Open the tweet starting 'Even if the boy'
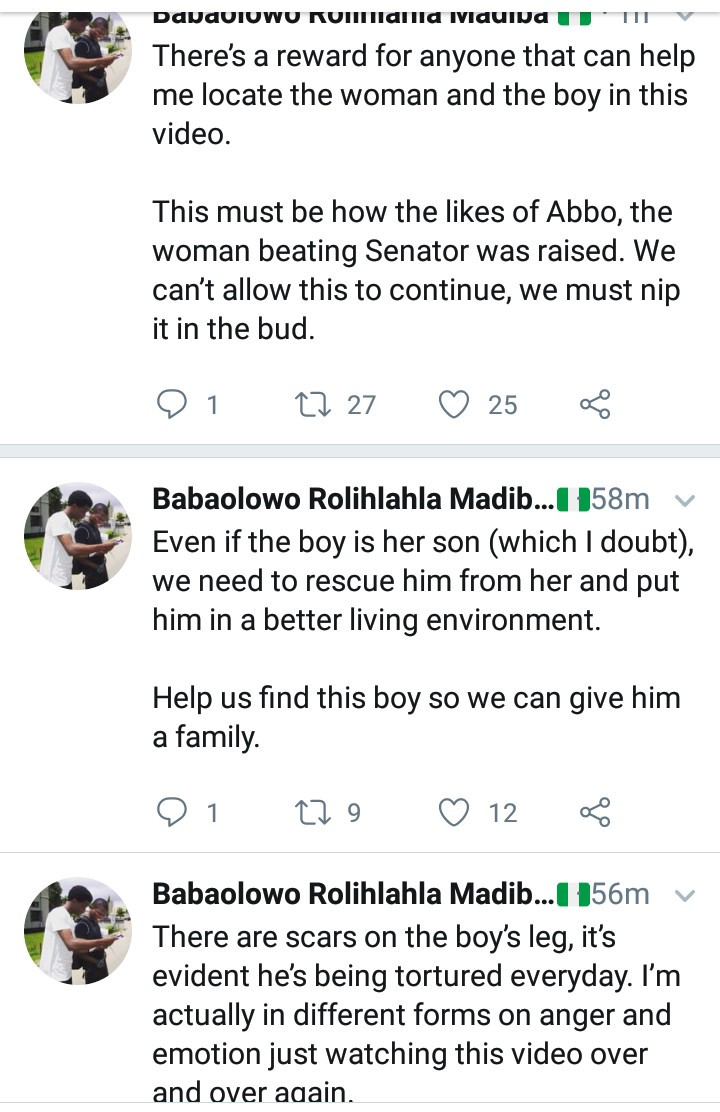Screen dimensions: 720x1112 pos(420,620)
